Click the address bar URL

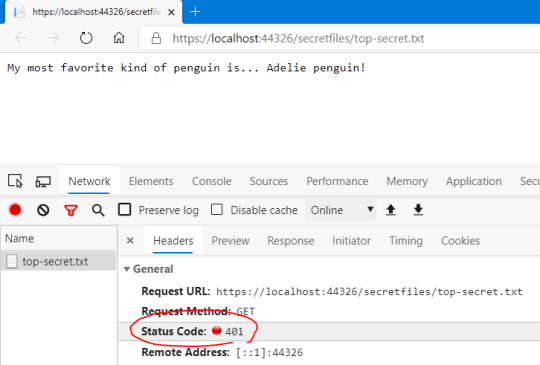(x=298, y=38)
